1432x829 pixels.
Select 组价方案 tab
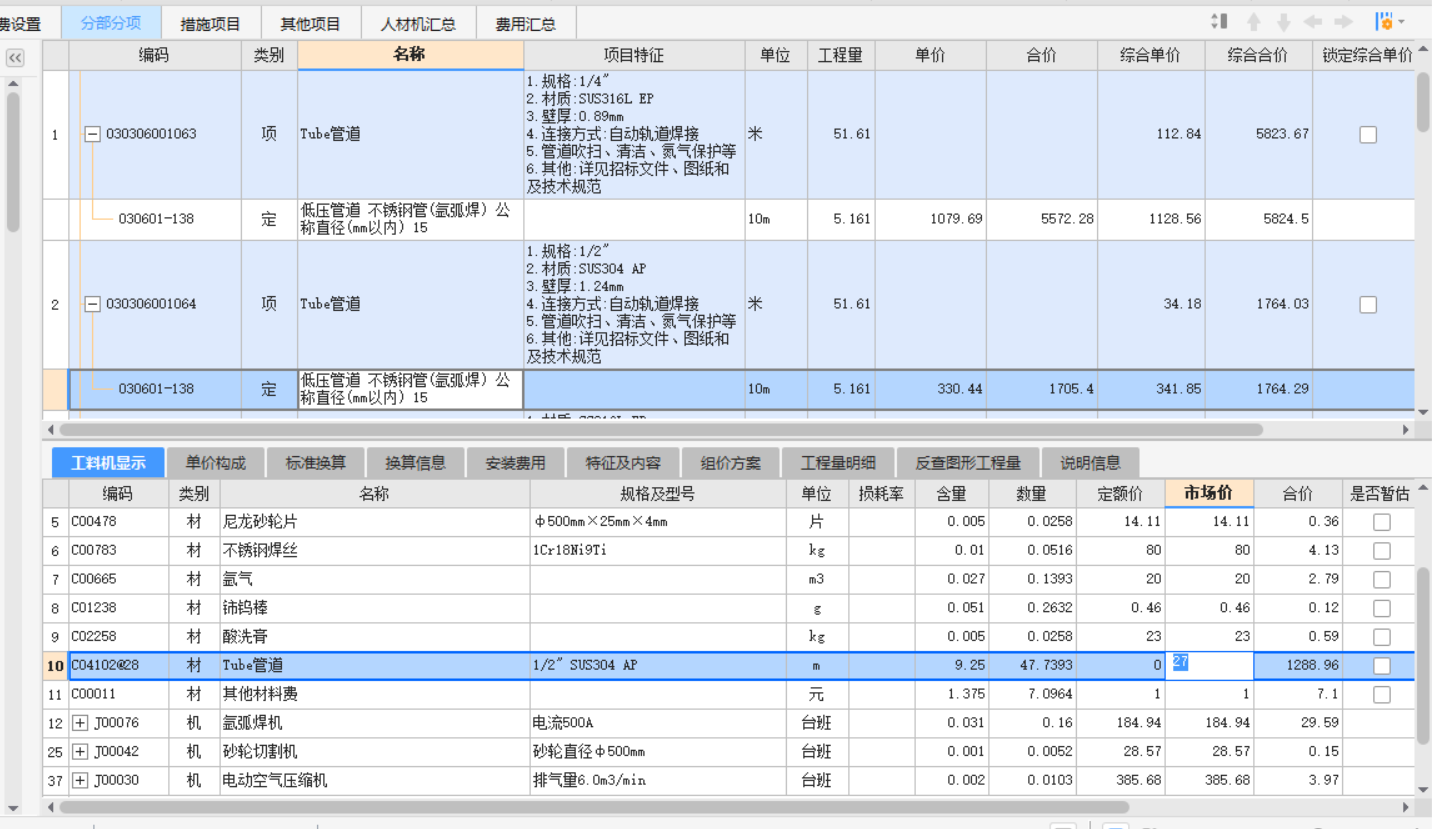(730, 463)
